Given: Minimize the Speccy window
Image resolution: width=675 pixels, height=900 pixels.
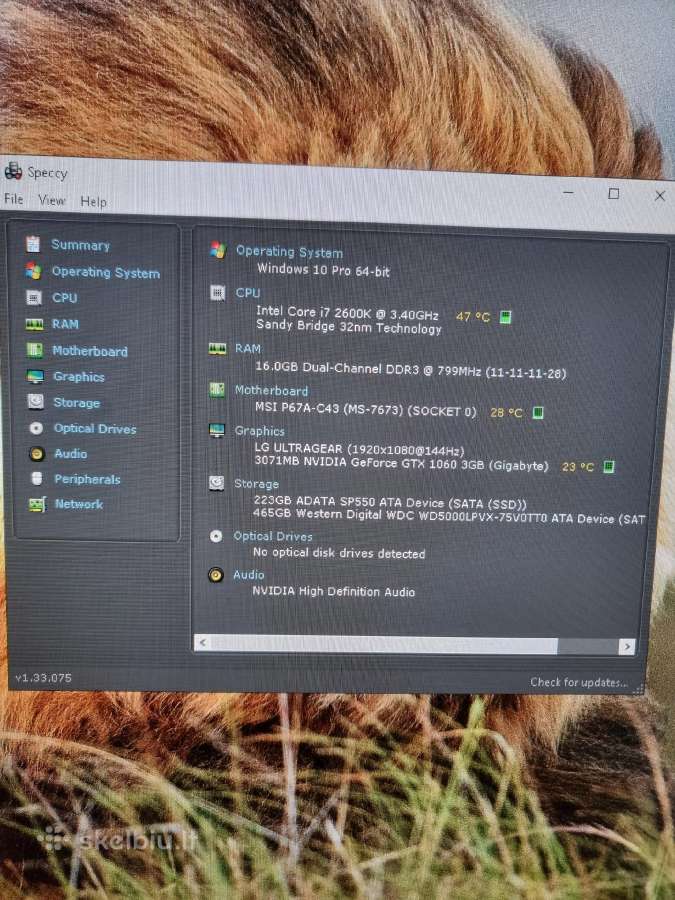Looking at the screenshot, I should tap(568, 192).
